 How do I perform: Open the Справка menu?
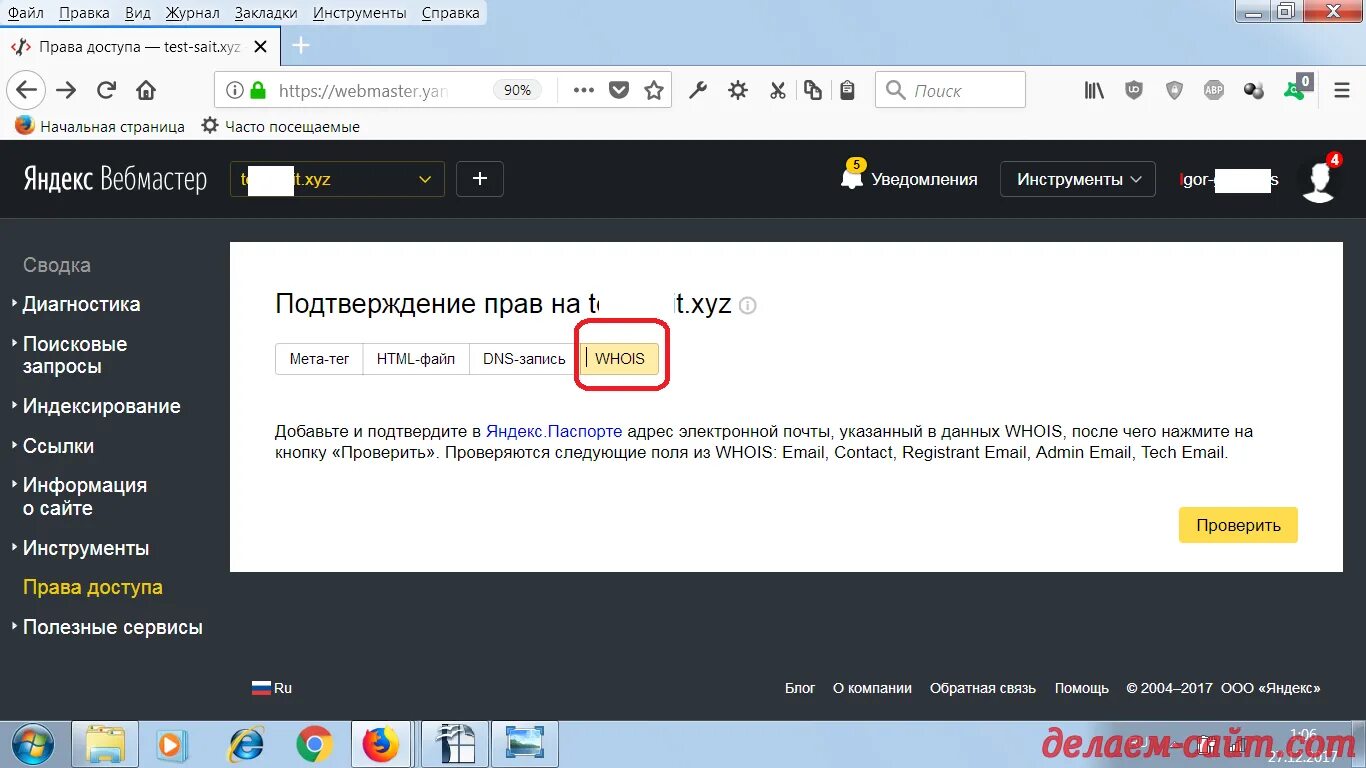[450, 13]
